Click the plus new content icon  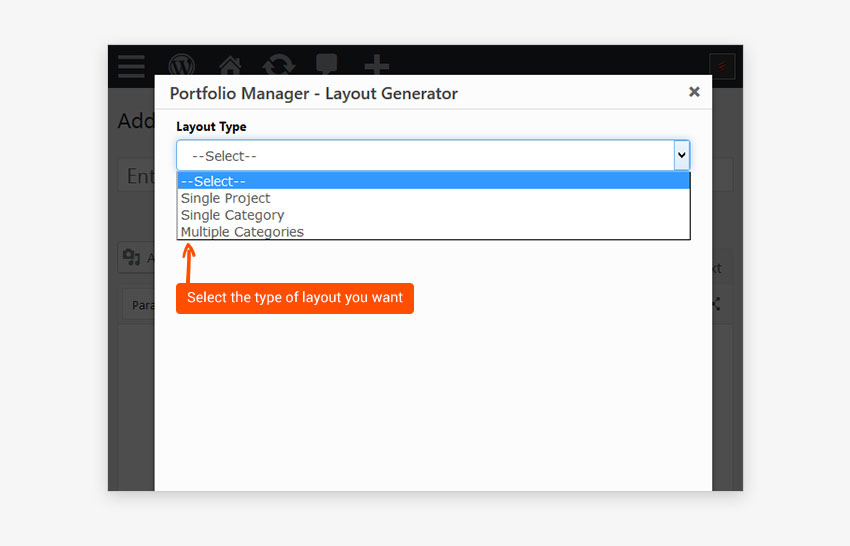(x=376, y=66)
